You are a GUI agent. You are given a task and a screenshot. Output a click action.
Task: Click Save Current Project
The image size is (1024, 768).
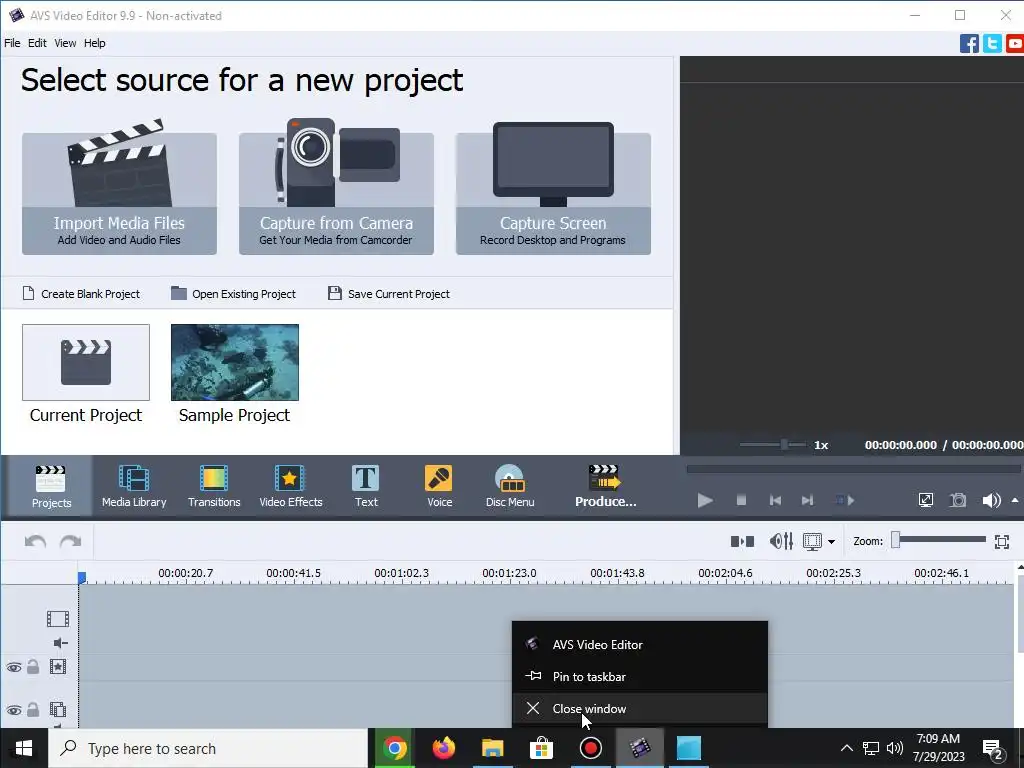(389, 294)
